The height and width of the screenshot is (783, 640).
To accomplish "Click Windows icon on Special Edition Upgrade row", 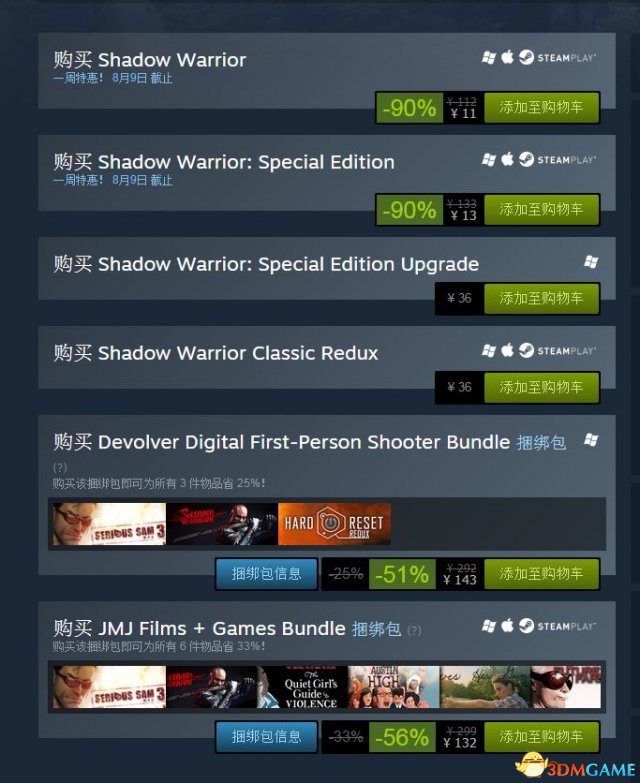I will click(591, 262).
